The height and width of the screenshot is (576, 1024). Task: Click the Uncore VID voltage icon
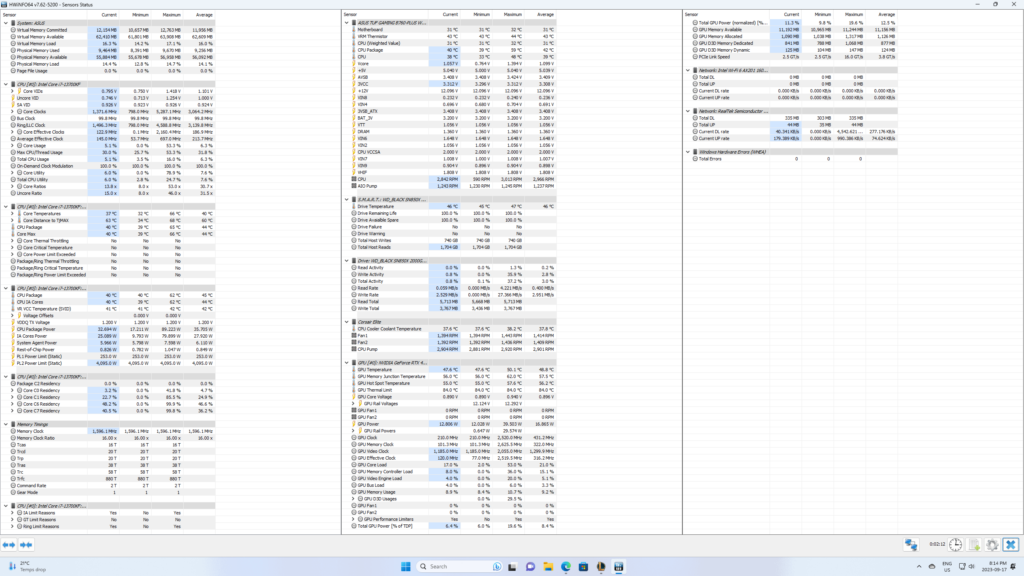coord(13,98)
